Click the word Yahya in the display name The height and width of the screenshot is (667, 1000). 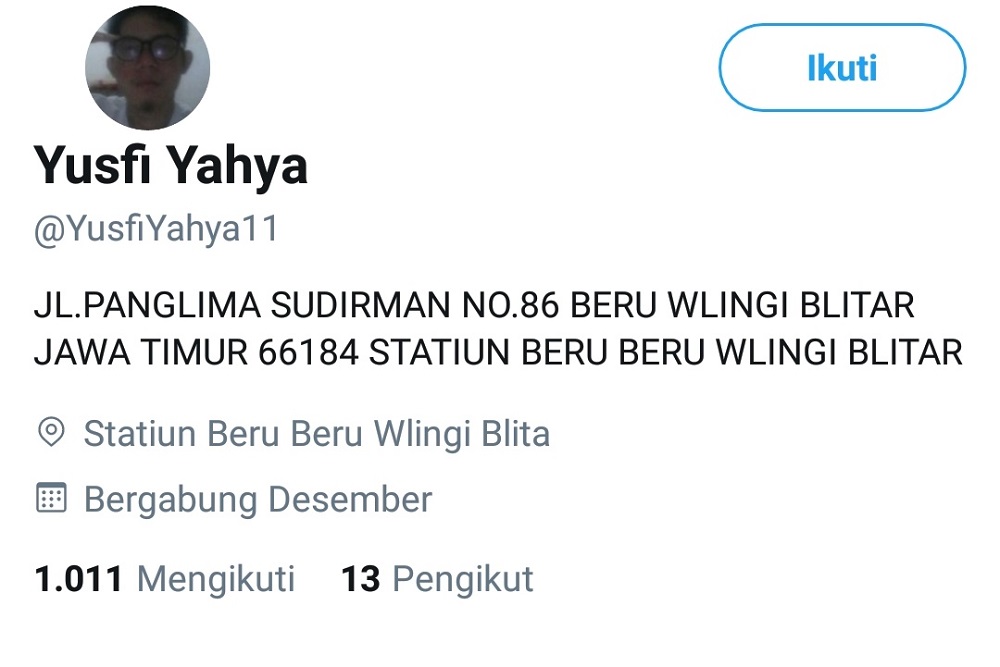tap(238, 165)
